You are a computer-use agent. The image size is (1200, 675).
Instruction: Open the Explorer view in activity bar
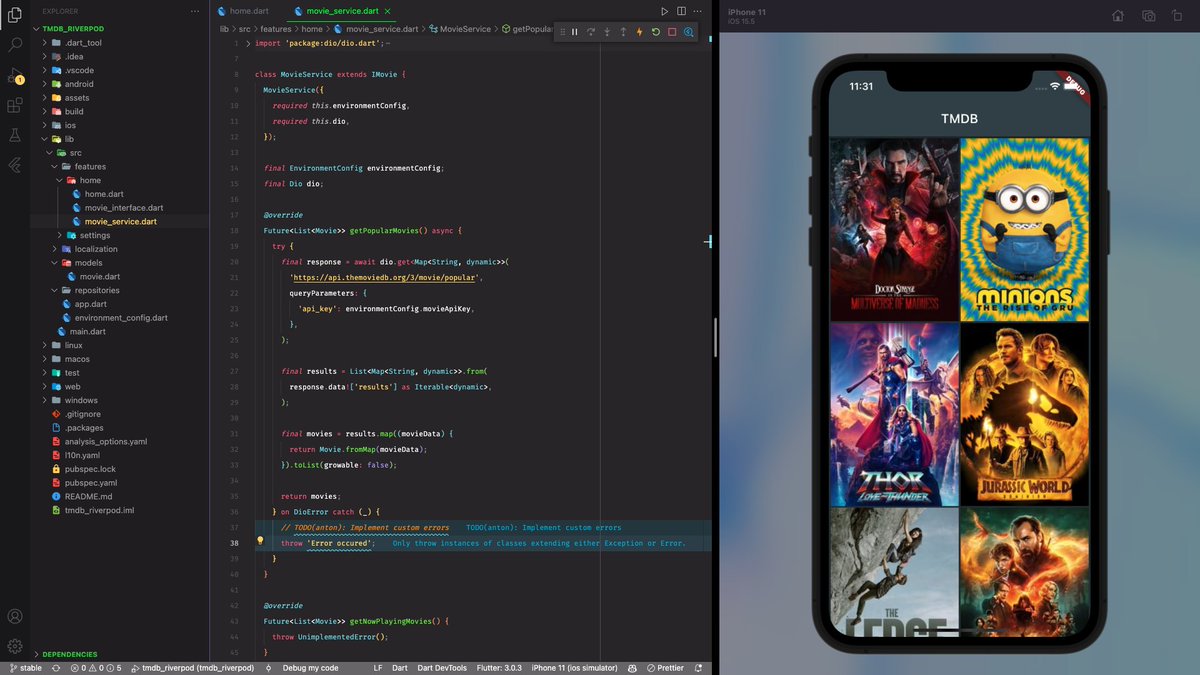(15, 14)
